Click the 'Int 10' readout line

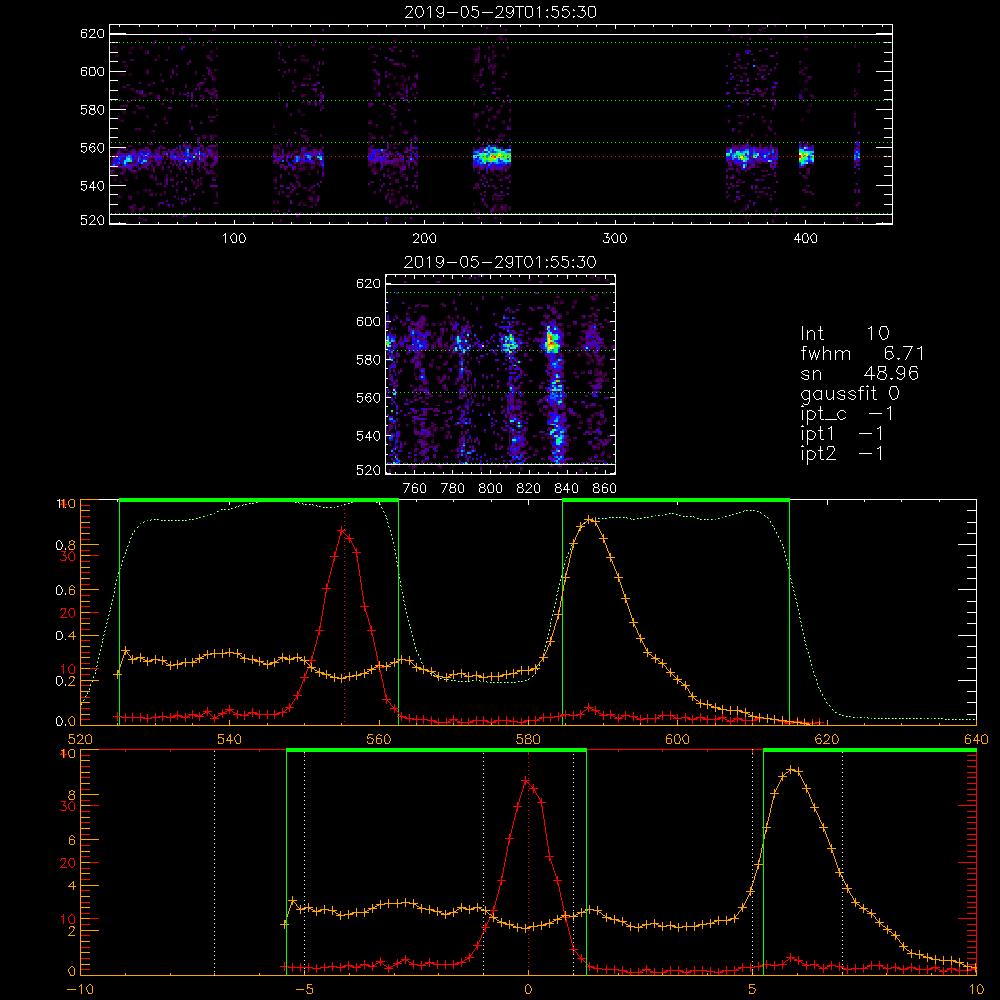click(x=844, y=333)
